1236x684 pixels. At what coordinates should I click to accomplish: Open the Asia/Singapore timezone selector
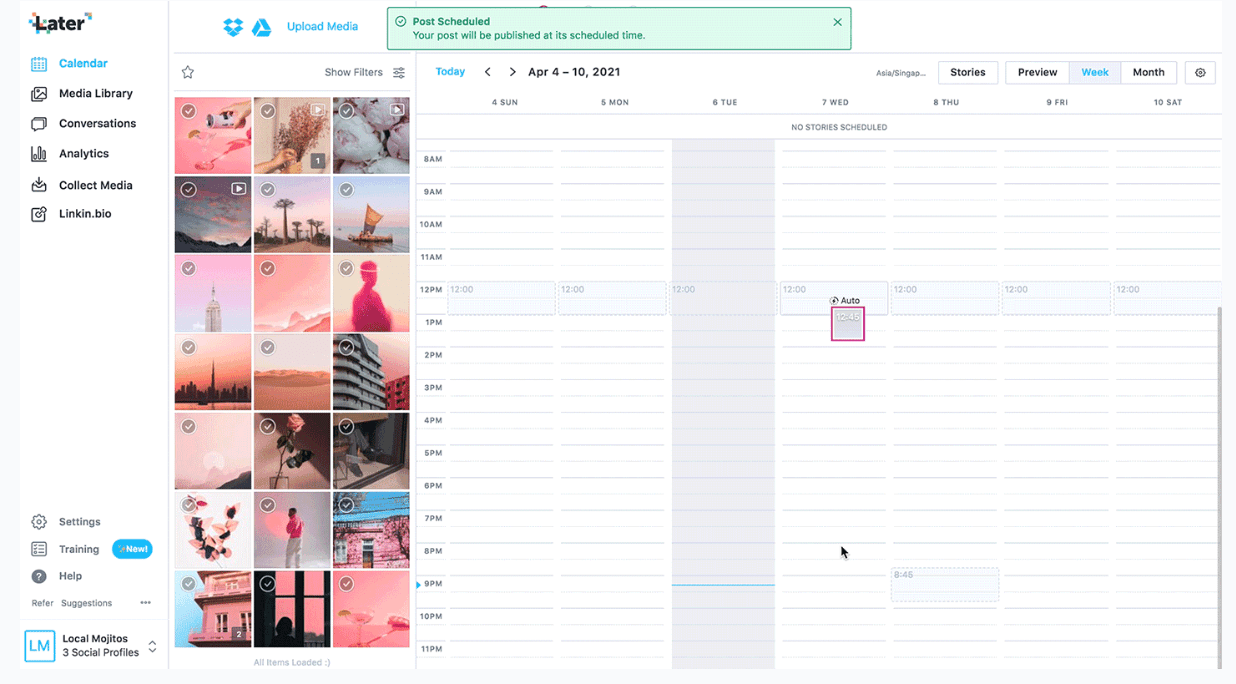pos(901,73)
